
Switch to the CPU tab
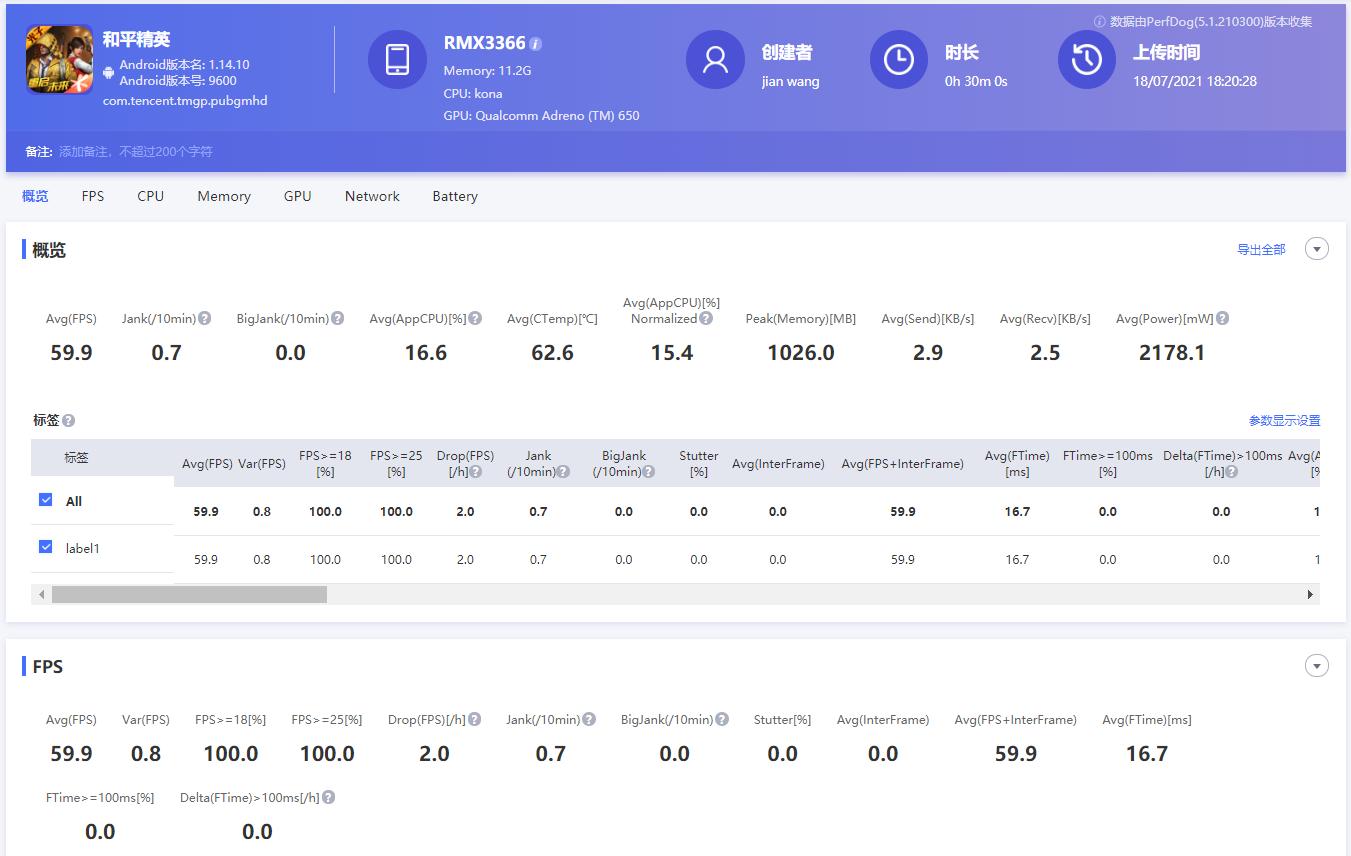tap(150, 196)
